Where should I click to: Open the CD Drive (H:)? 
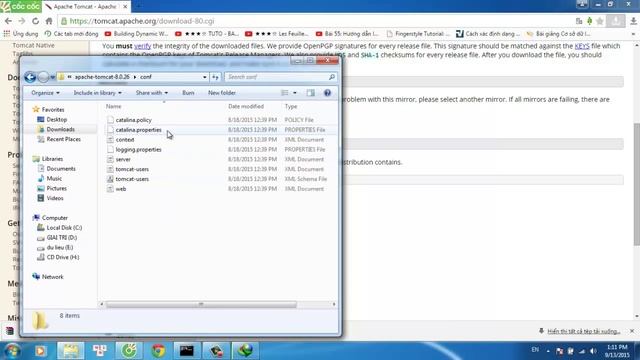pyautogui.click(x=63, y=257)
